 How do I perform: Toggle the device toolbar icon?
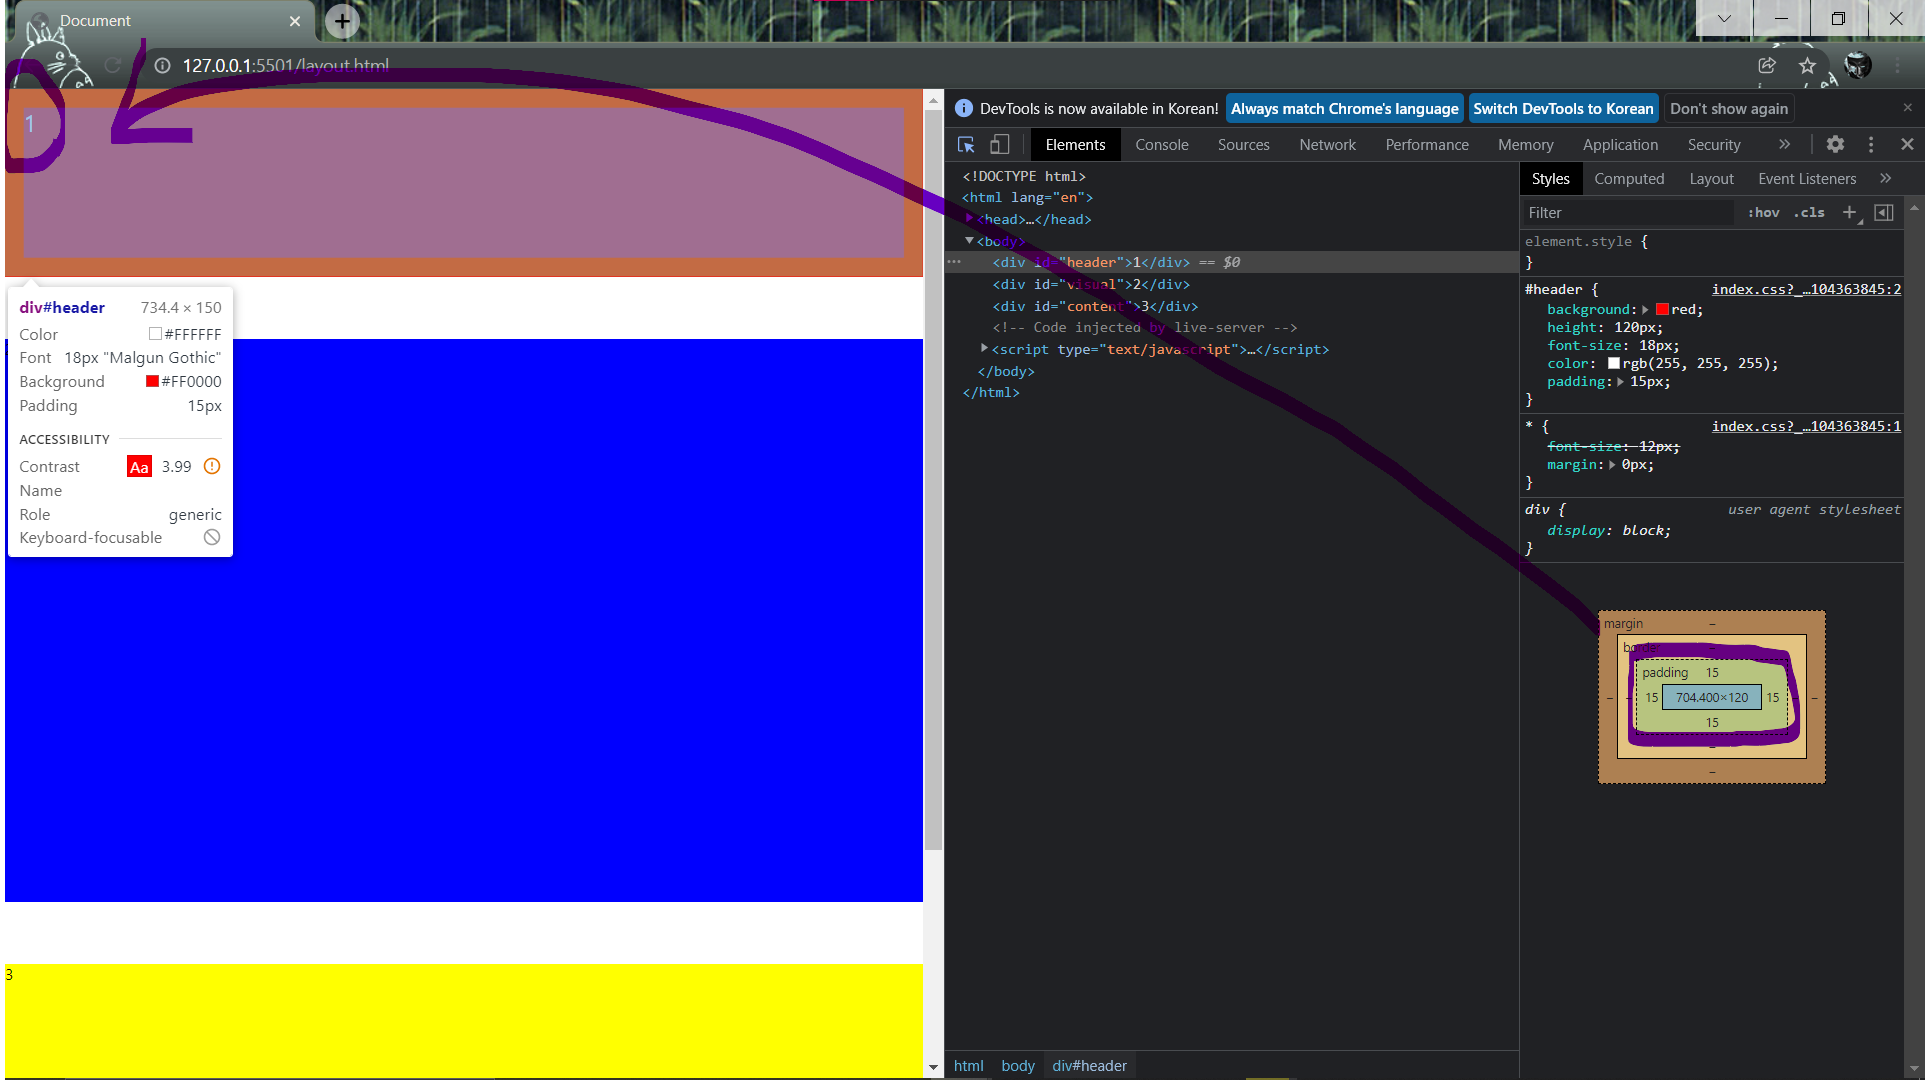click(x=999, y=145)
